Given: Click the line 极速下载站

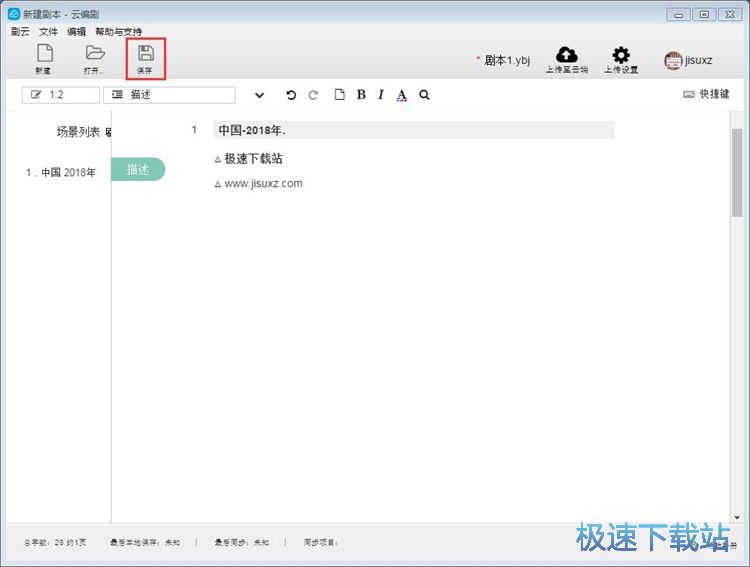Looking at the screenshot, I should click(253, 159).
